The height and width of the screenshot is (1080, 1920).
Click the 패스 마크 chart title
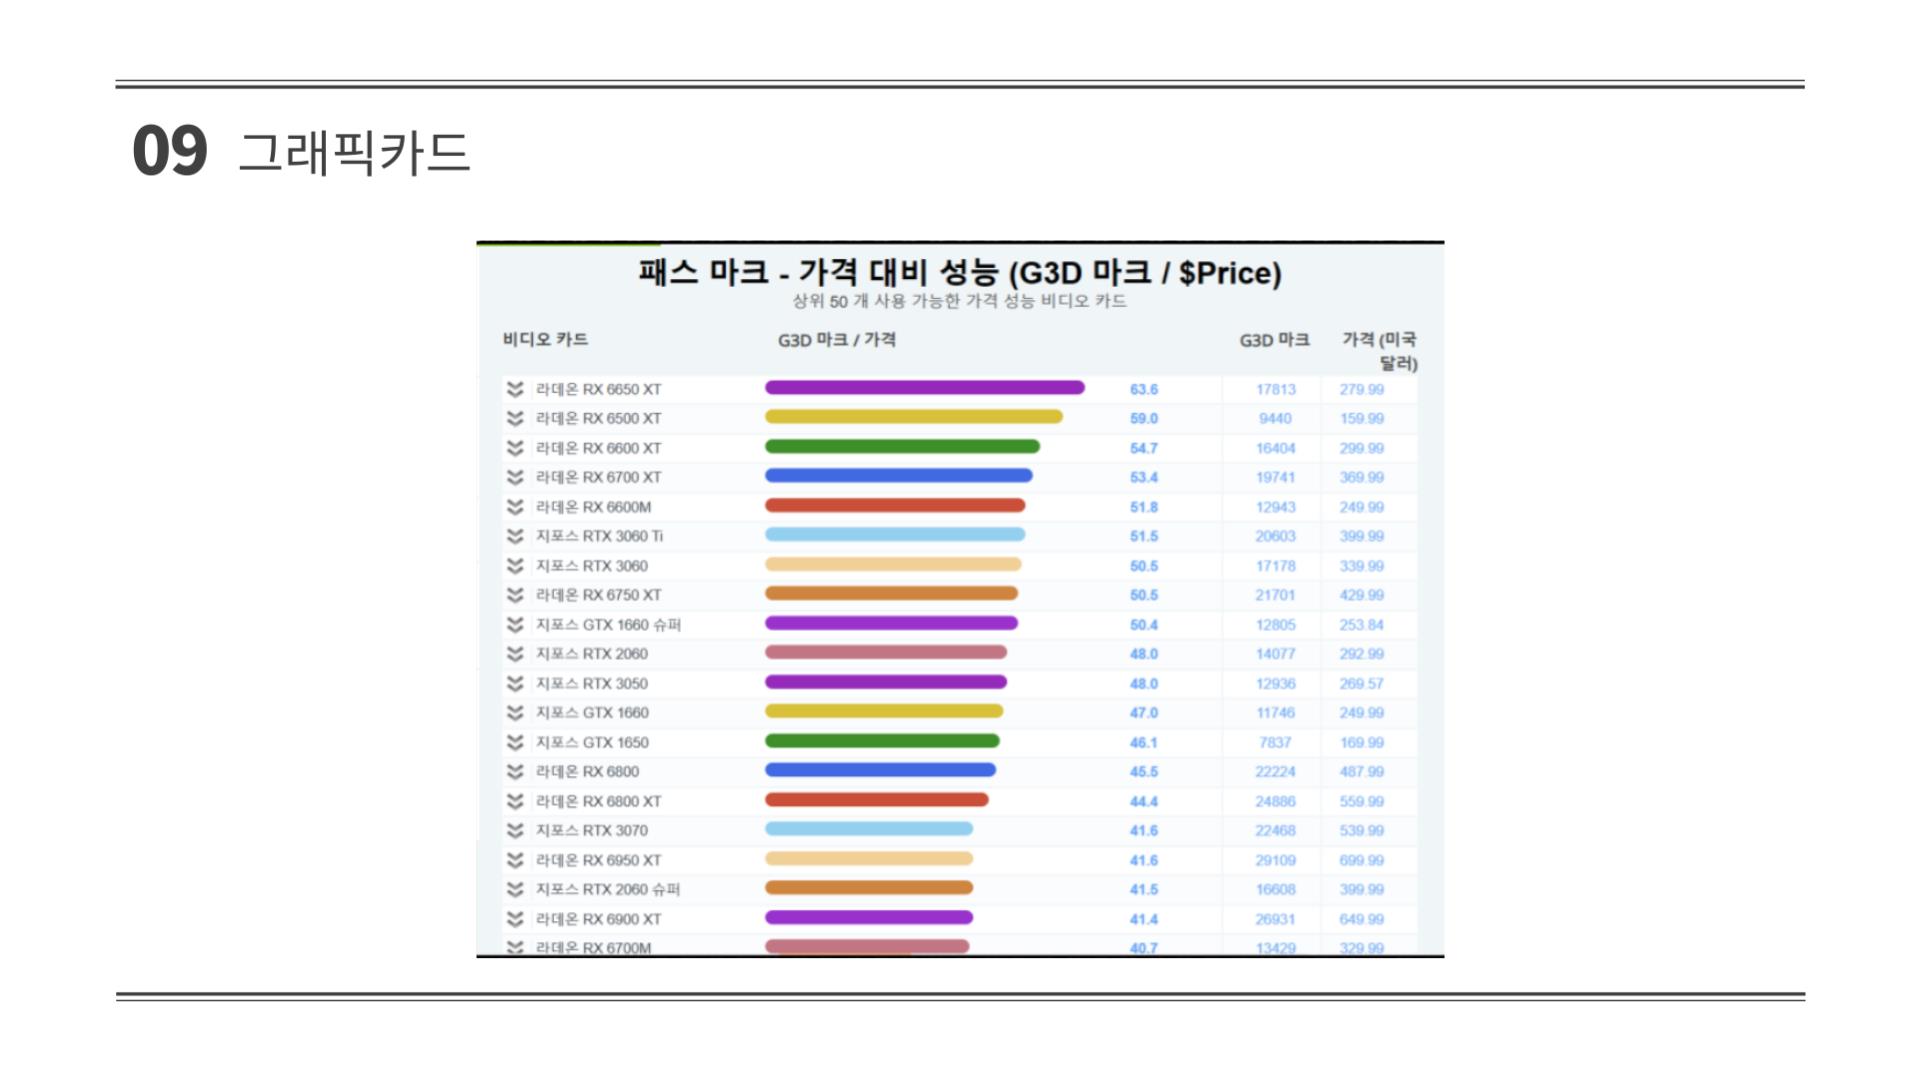(960, 272)
